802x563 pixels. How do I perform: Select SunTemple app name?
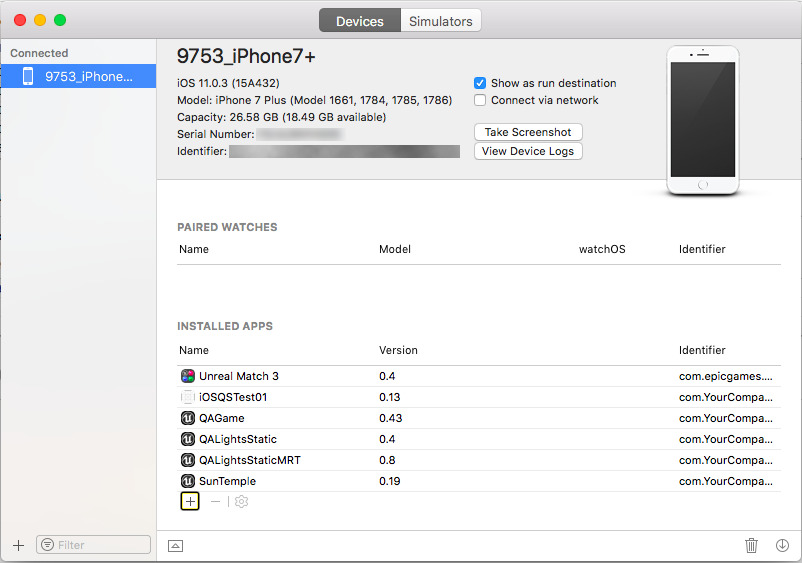[x=227, y=481]
